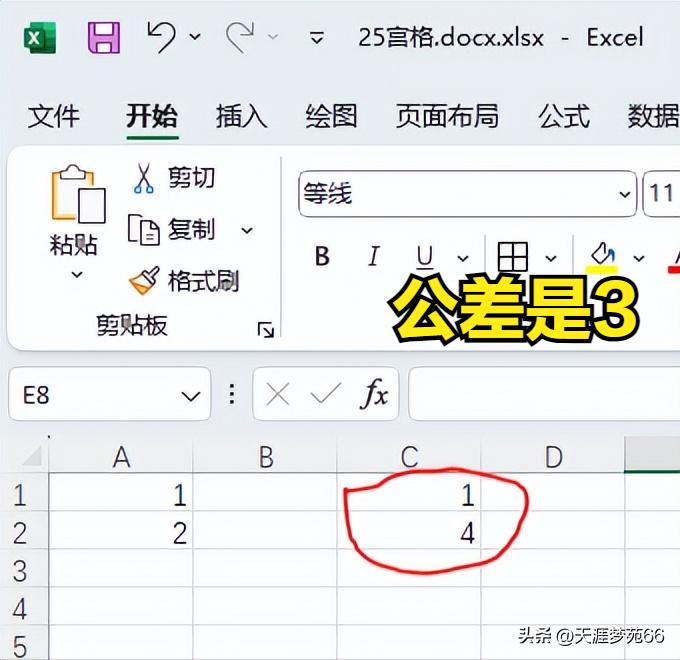The height and width of the screenshot is (660, 680).
Task: Select column B header
Action: point(265,456)
